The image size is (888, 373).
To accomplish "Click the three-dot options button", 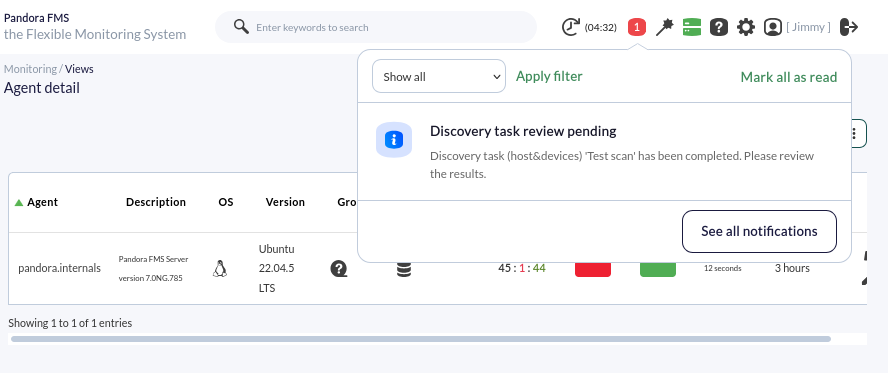I will [854, 134].
